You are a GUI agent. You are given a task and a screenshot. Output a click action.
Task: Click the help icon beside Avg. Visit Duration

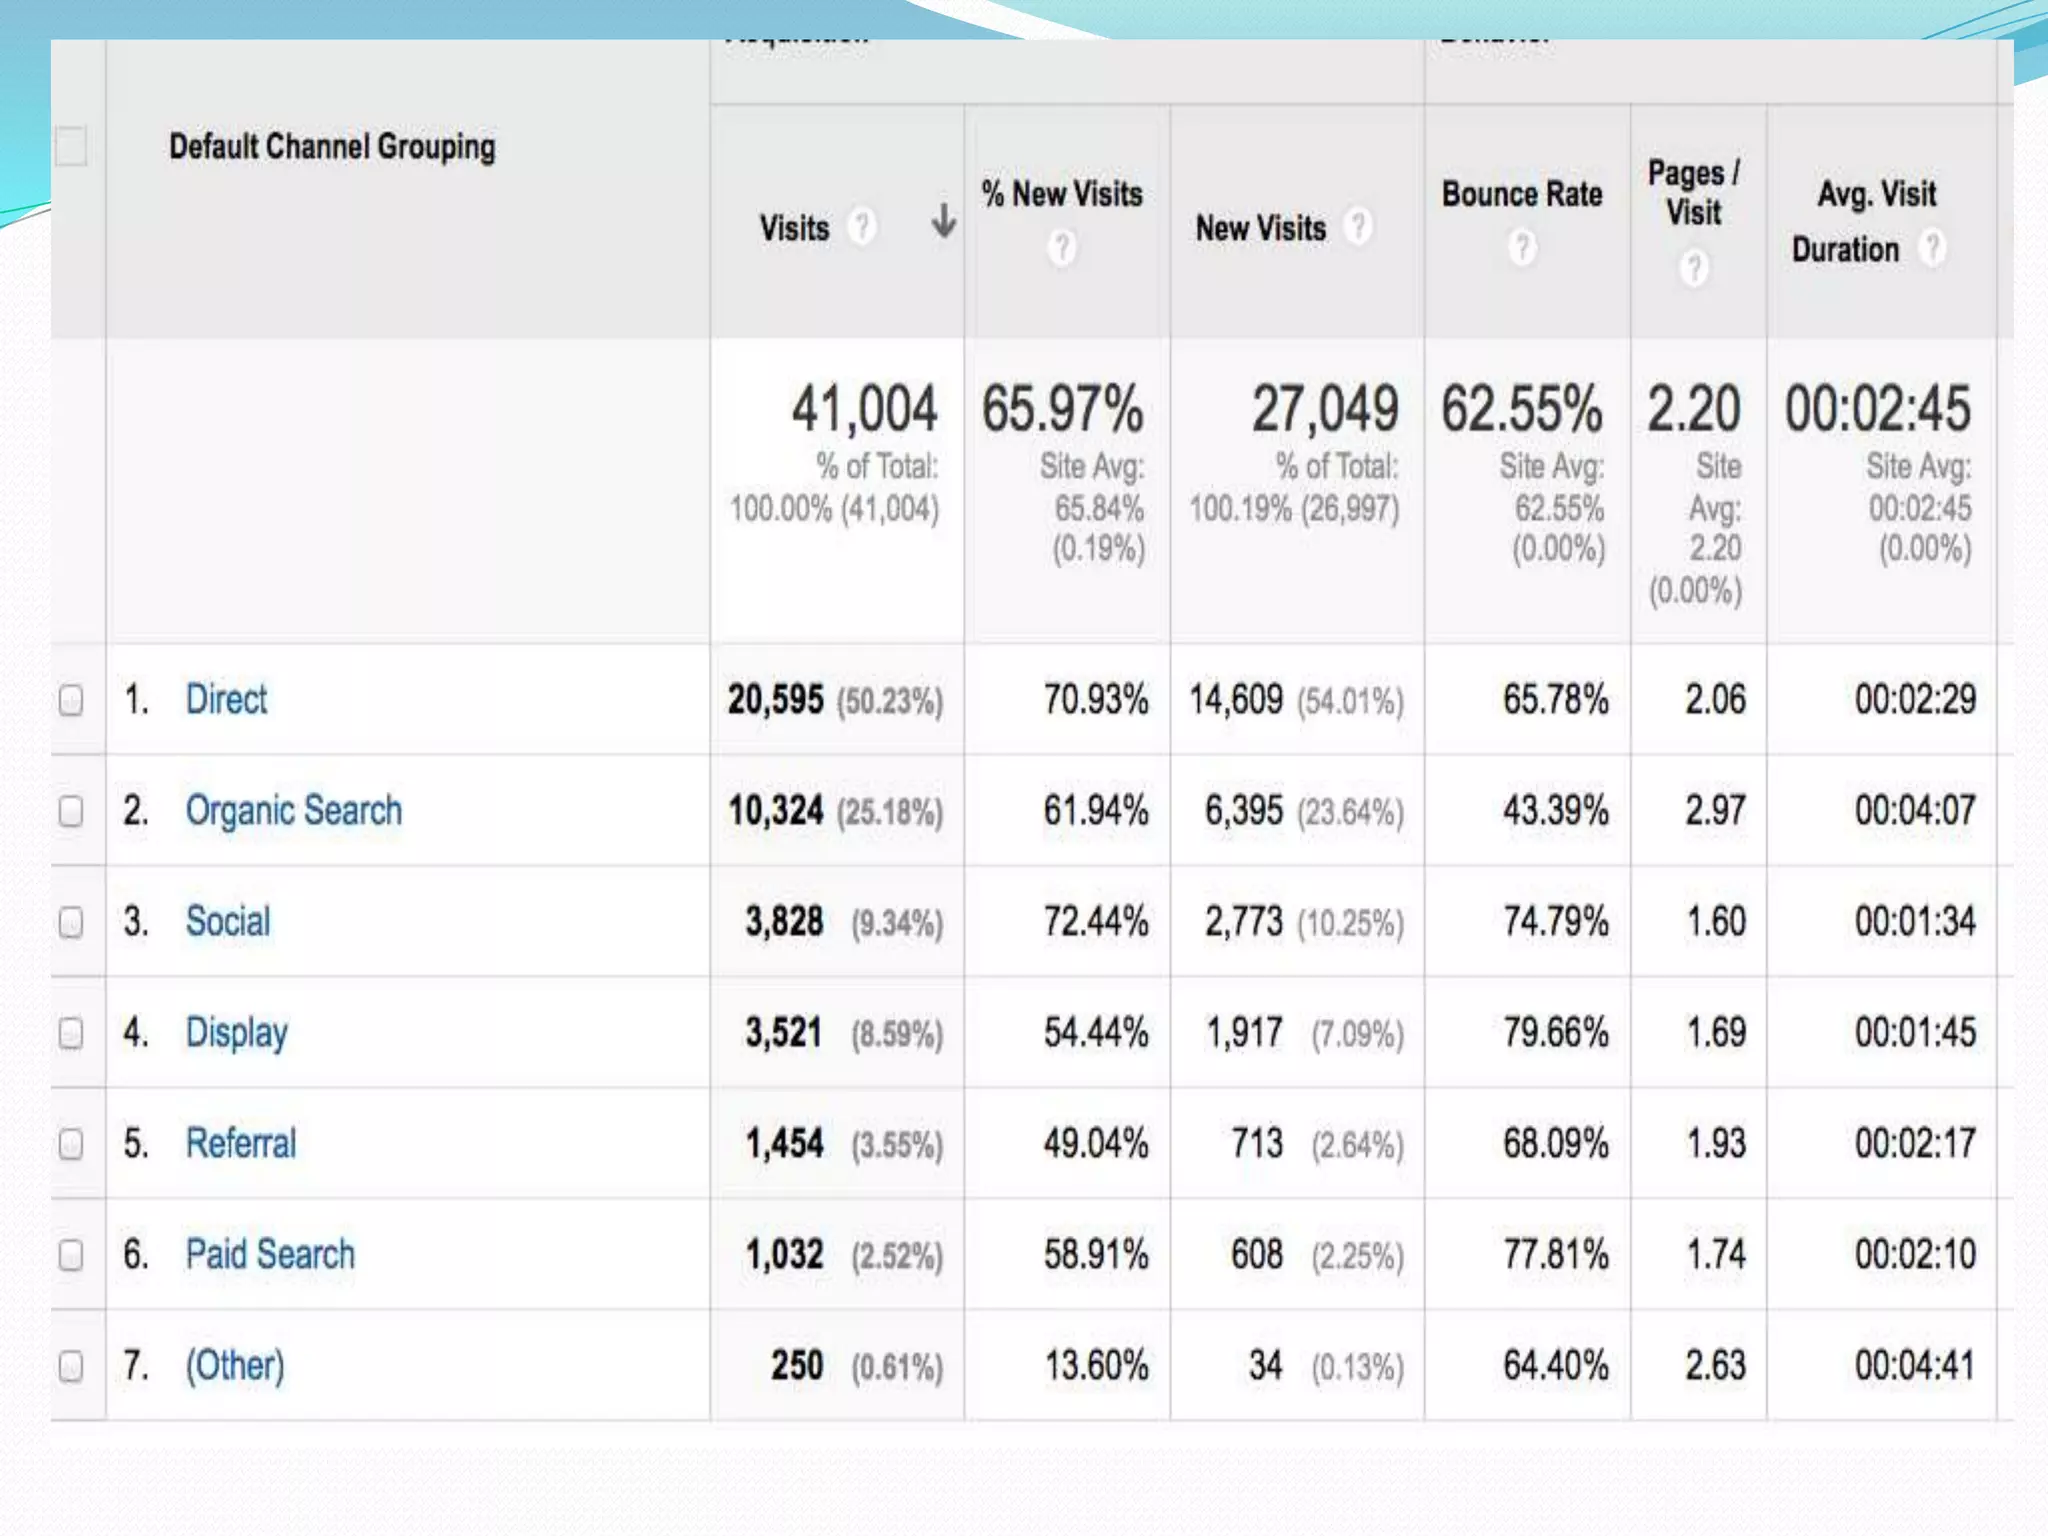click(x=1932, y=247)
